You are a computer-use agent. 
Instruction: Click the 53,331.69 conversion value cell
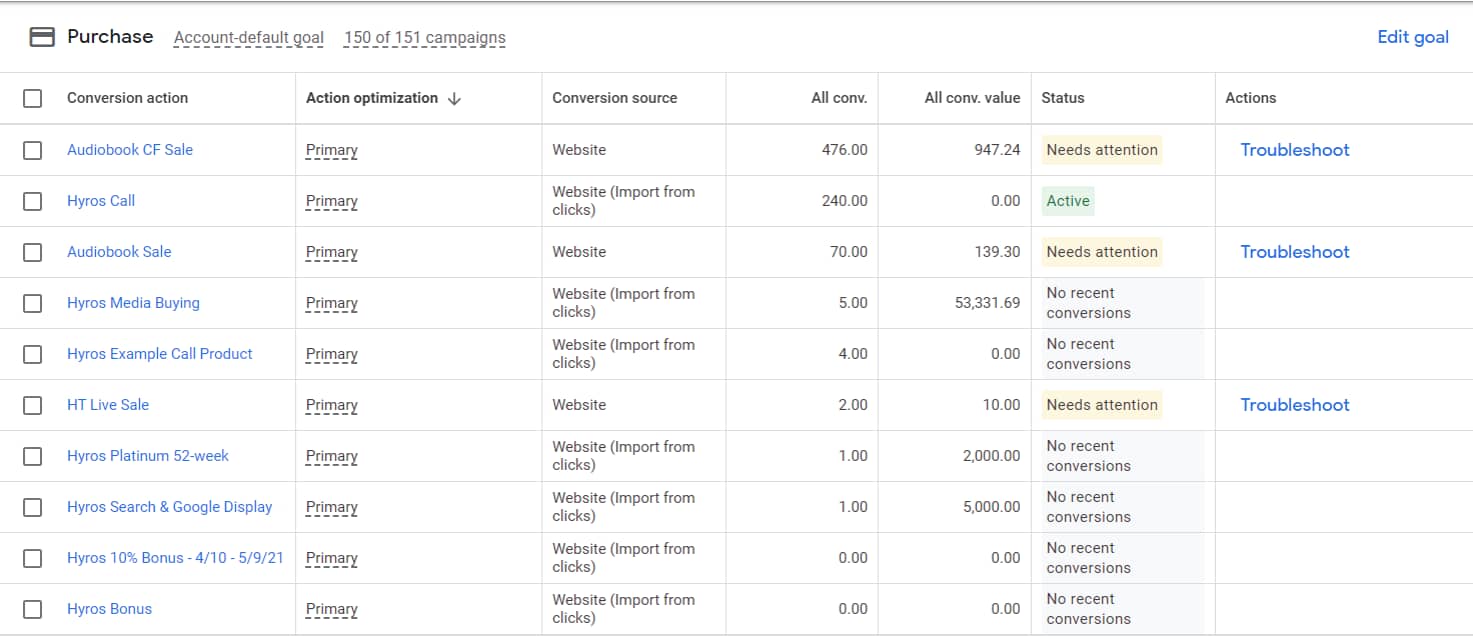988,303
